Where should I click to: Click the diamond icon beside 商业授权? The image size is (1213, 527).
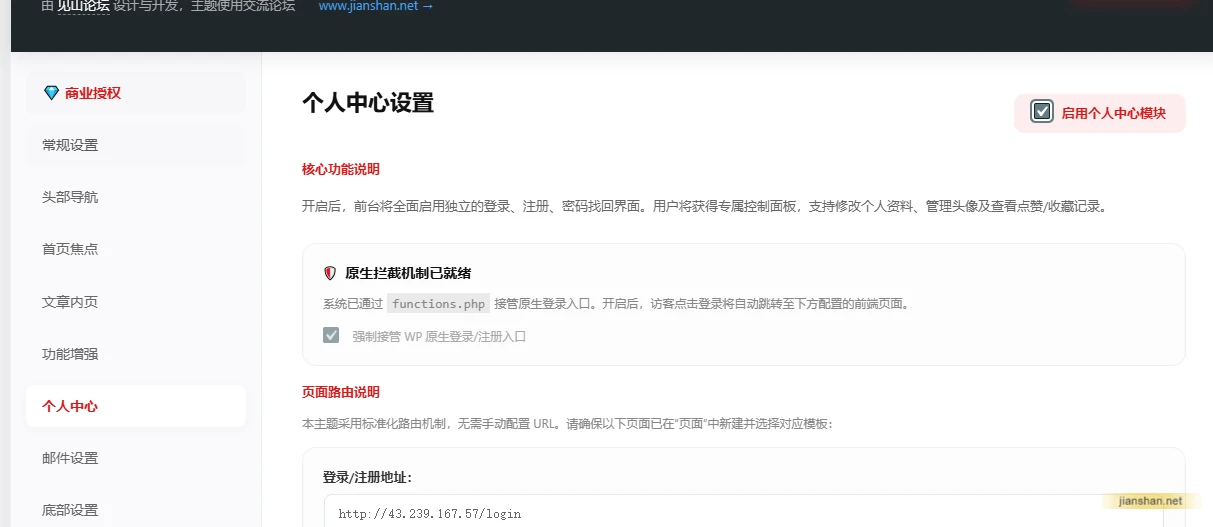52,93
